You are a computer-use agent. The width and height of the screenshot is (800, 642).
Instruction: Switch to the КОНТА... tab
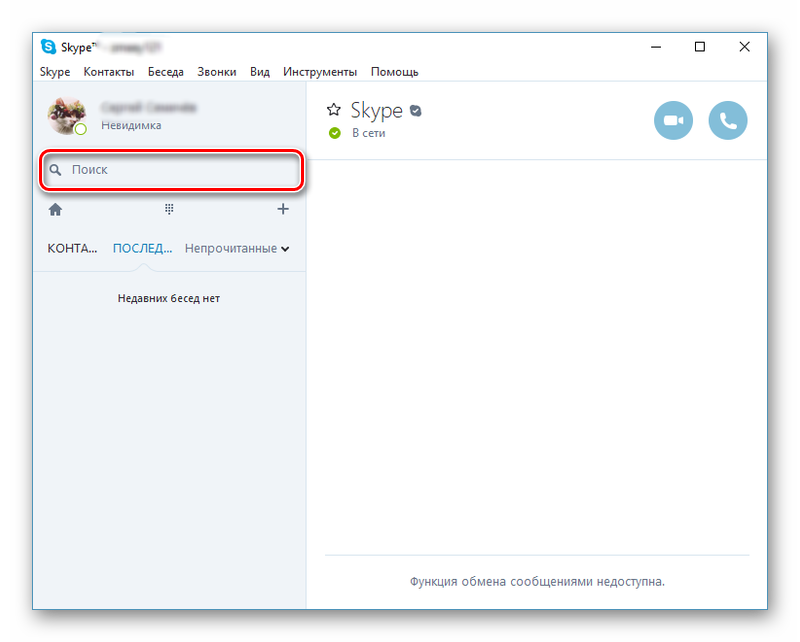pyautogui.click(x=72, y=249)
